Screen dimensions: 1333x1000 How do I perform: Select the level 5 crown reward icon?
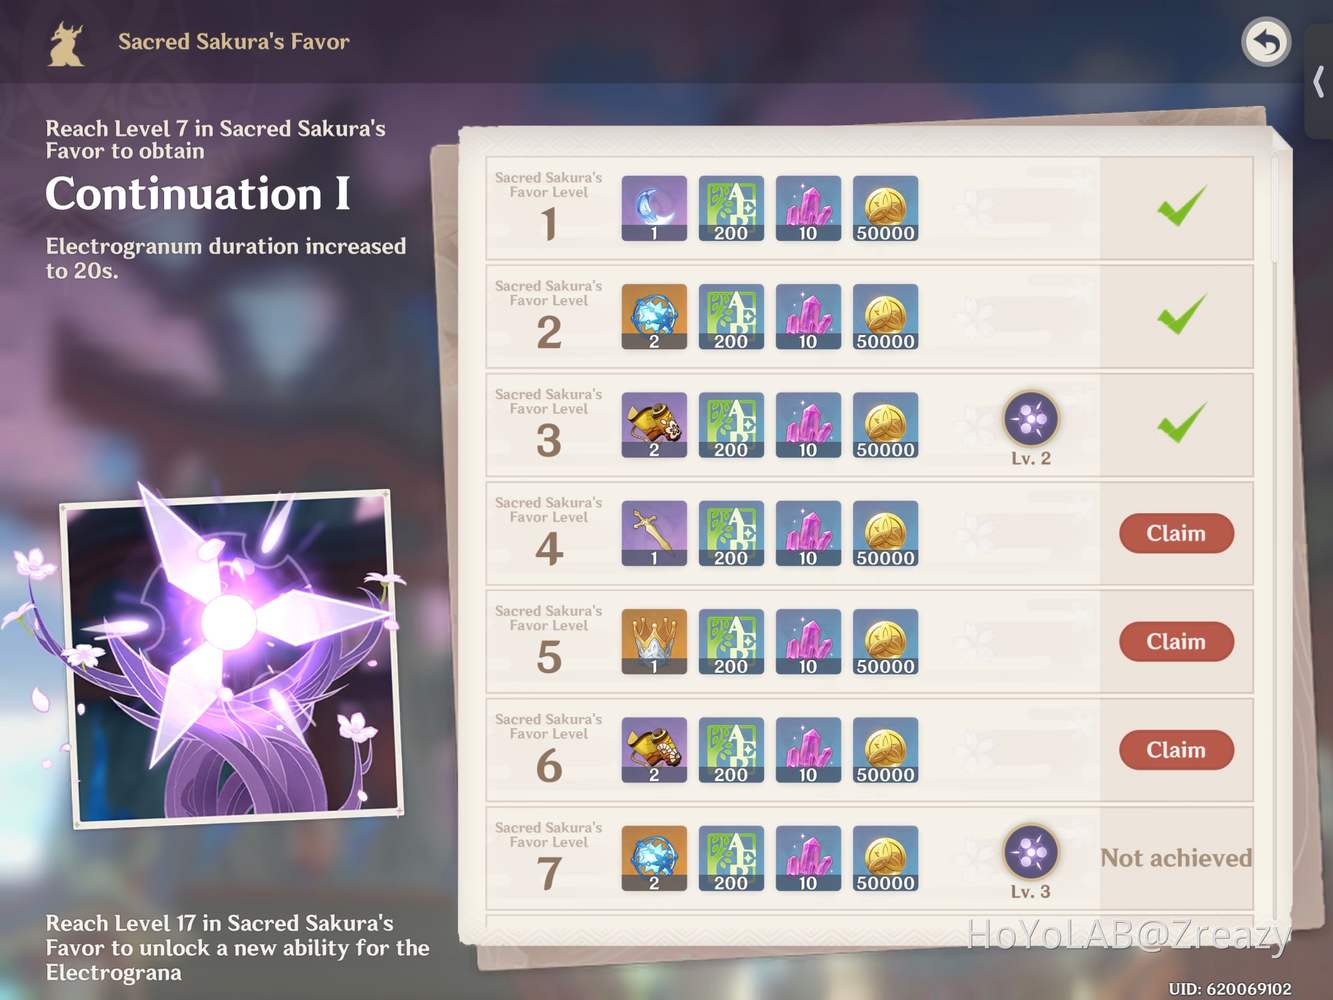(x=654, y=641)
